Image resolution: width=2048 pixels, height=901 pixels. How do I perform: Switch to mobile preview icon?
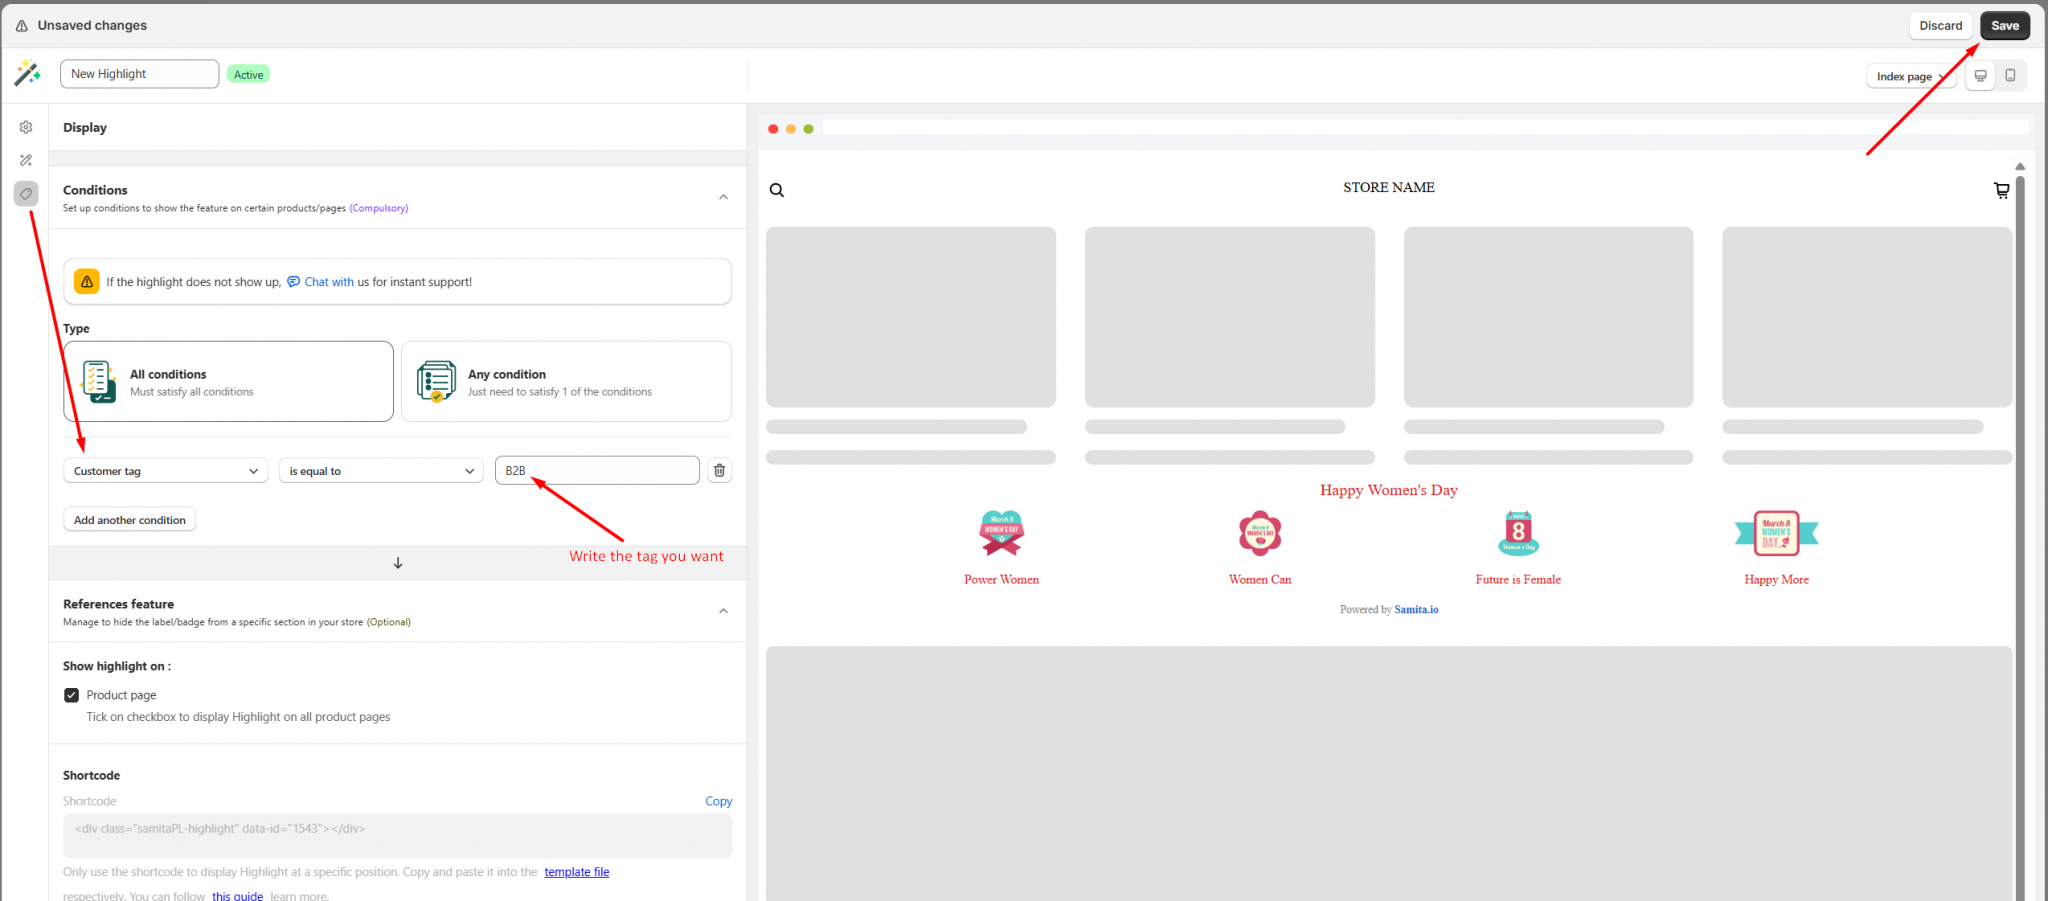click(2010, 76)
